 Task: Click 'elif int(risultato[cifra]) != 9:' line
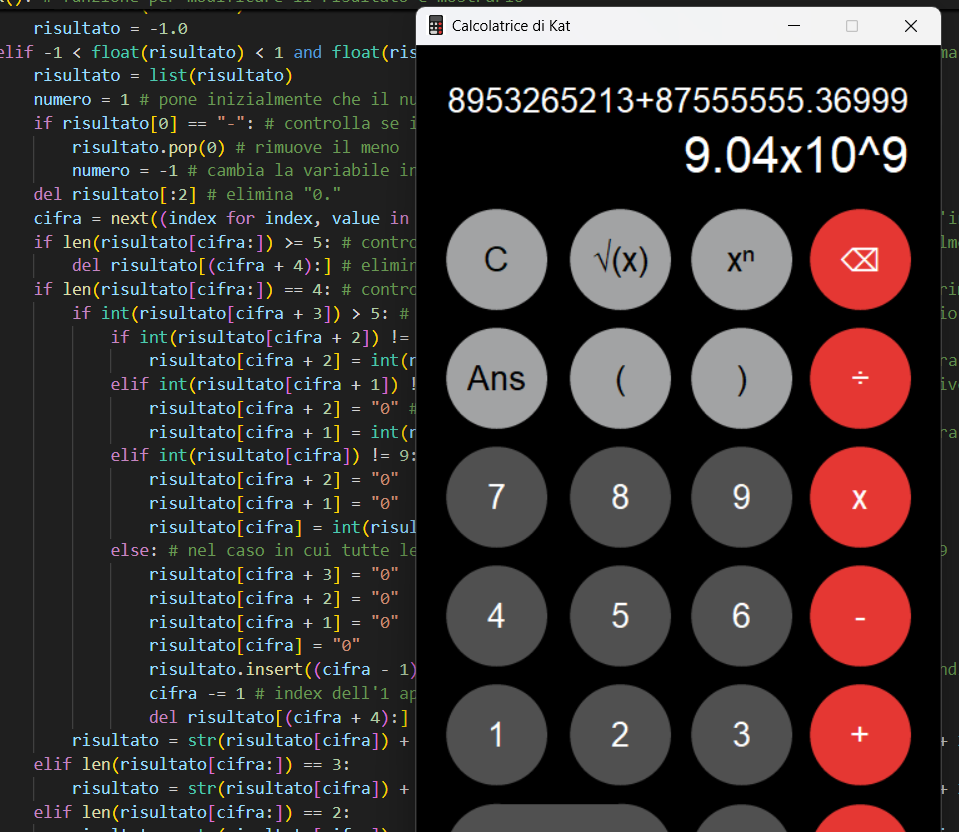[263, 456]
